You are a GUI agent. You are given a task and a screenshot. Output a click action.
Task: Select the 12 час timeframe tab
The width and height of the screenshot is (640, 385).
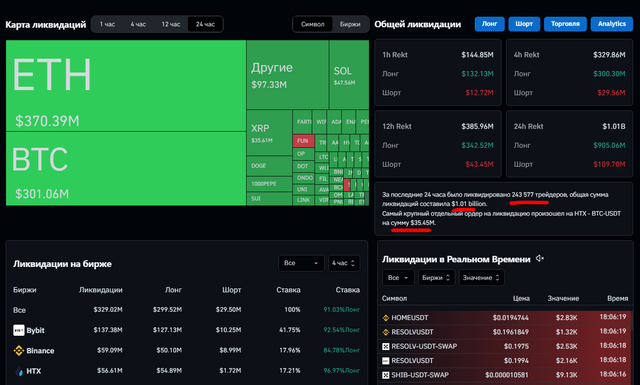pyautogui.click(x=171, y=24)
